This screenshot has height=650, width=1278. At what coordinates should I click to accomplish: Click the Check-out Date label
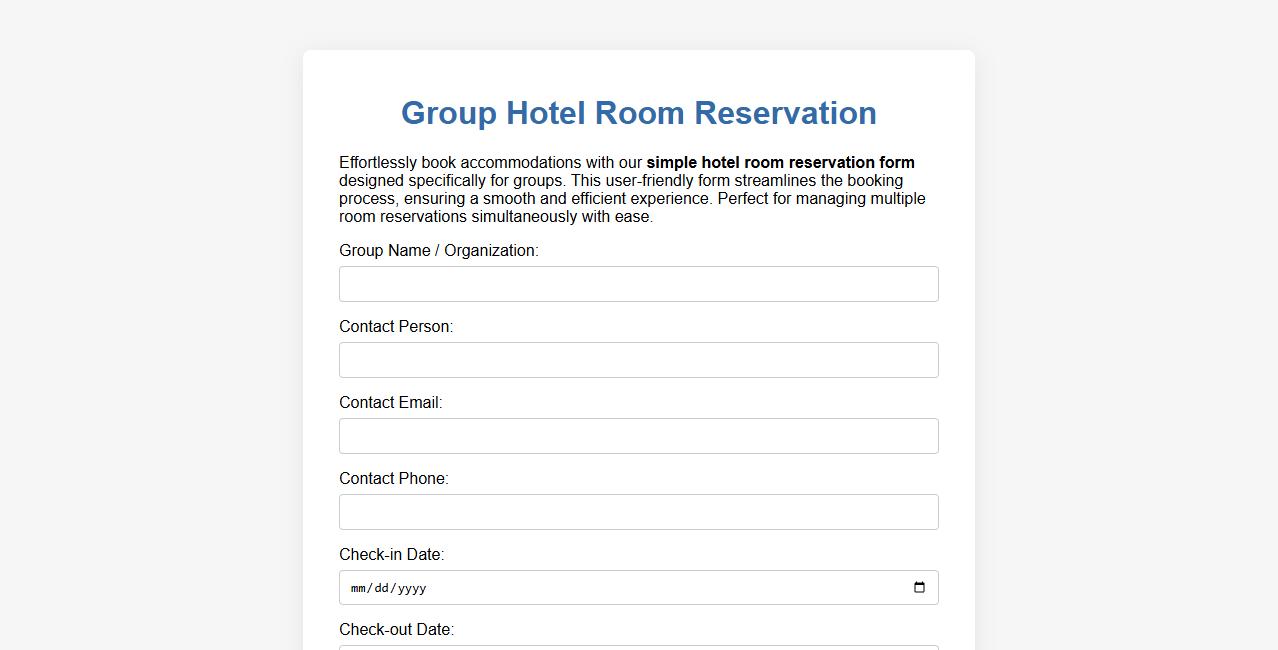point(396,630)
